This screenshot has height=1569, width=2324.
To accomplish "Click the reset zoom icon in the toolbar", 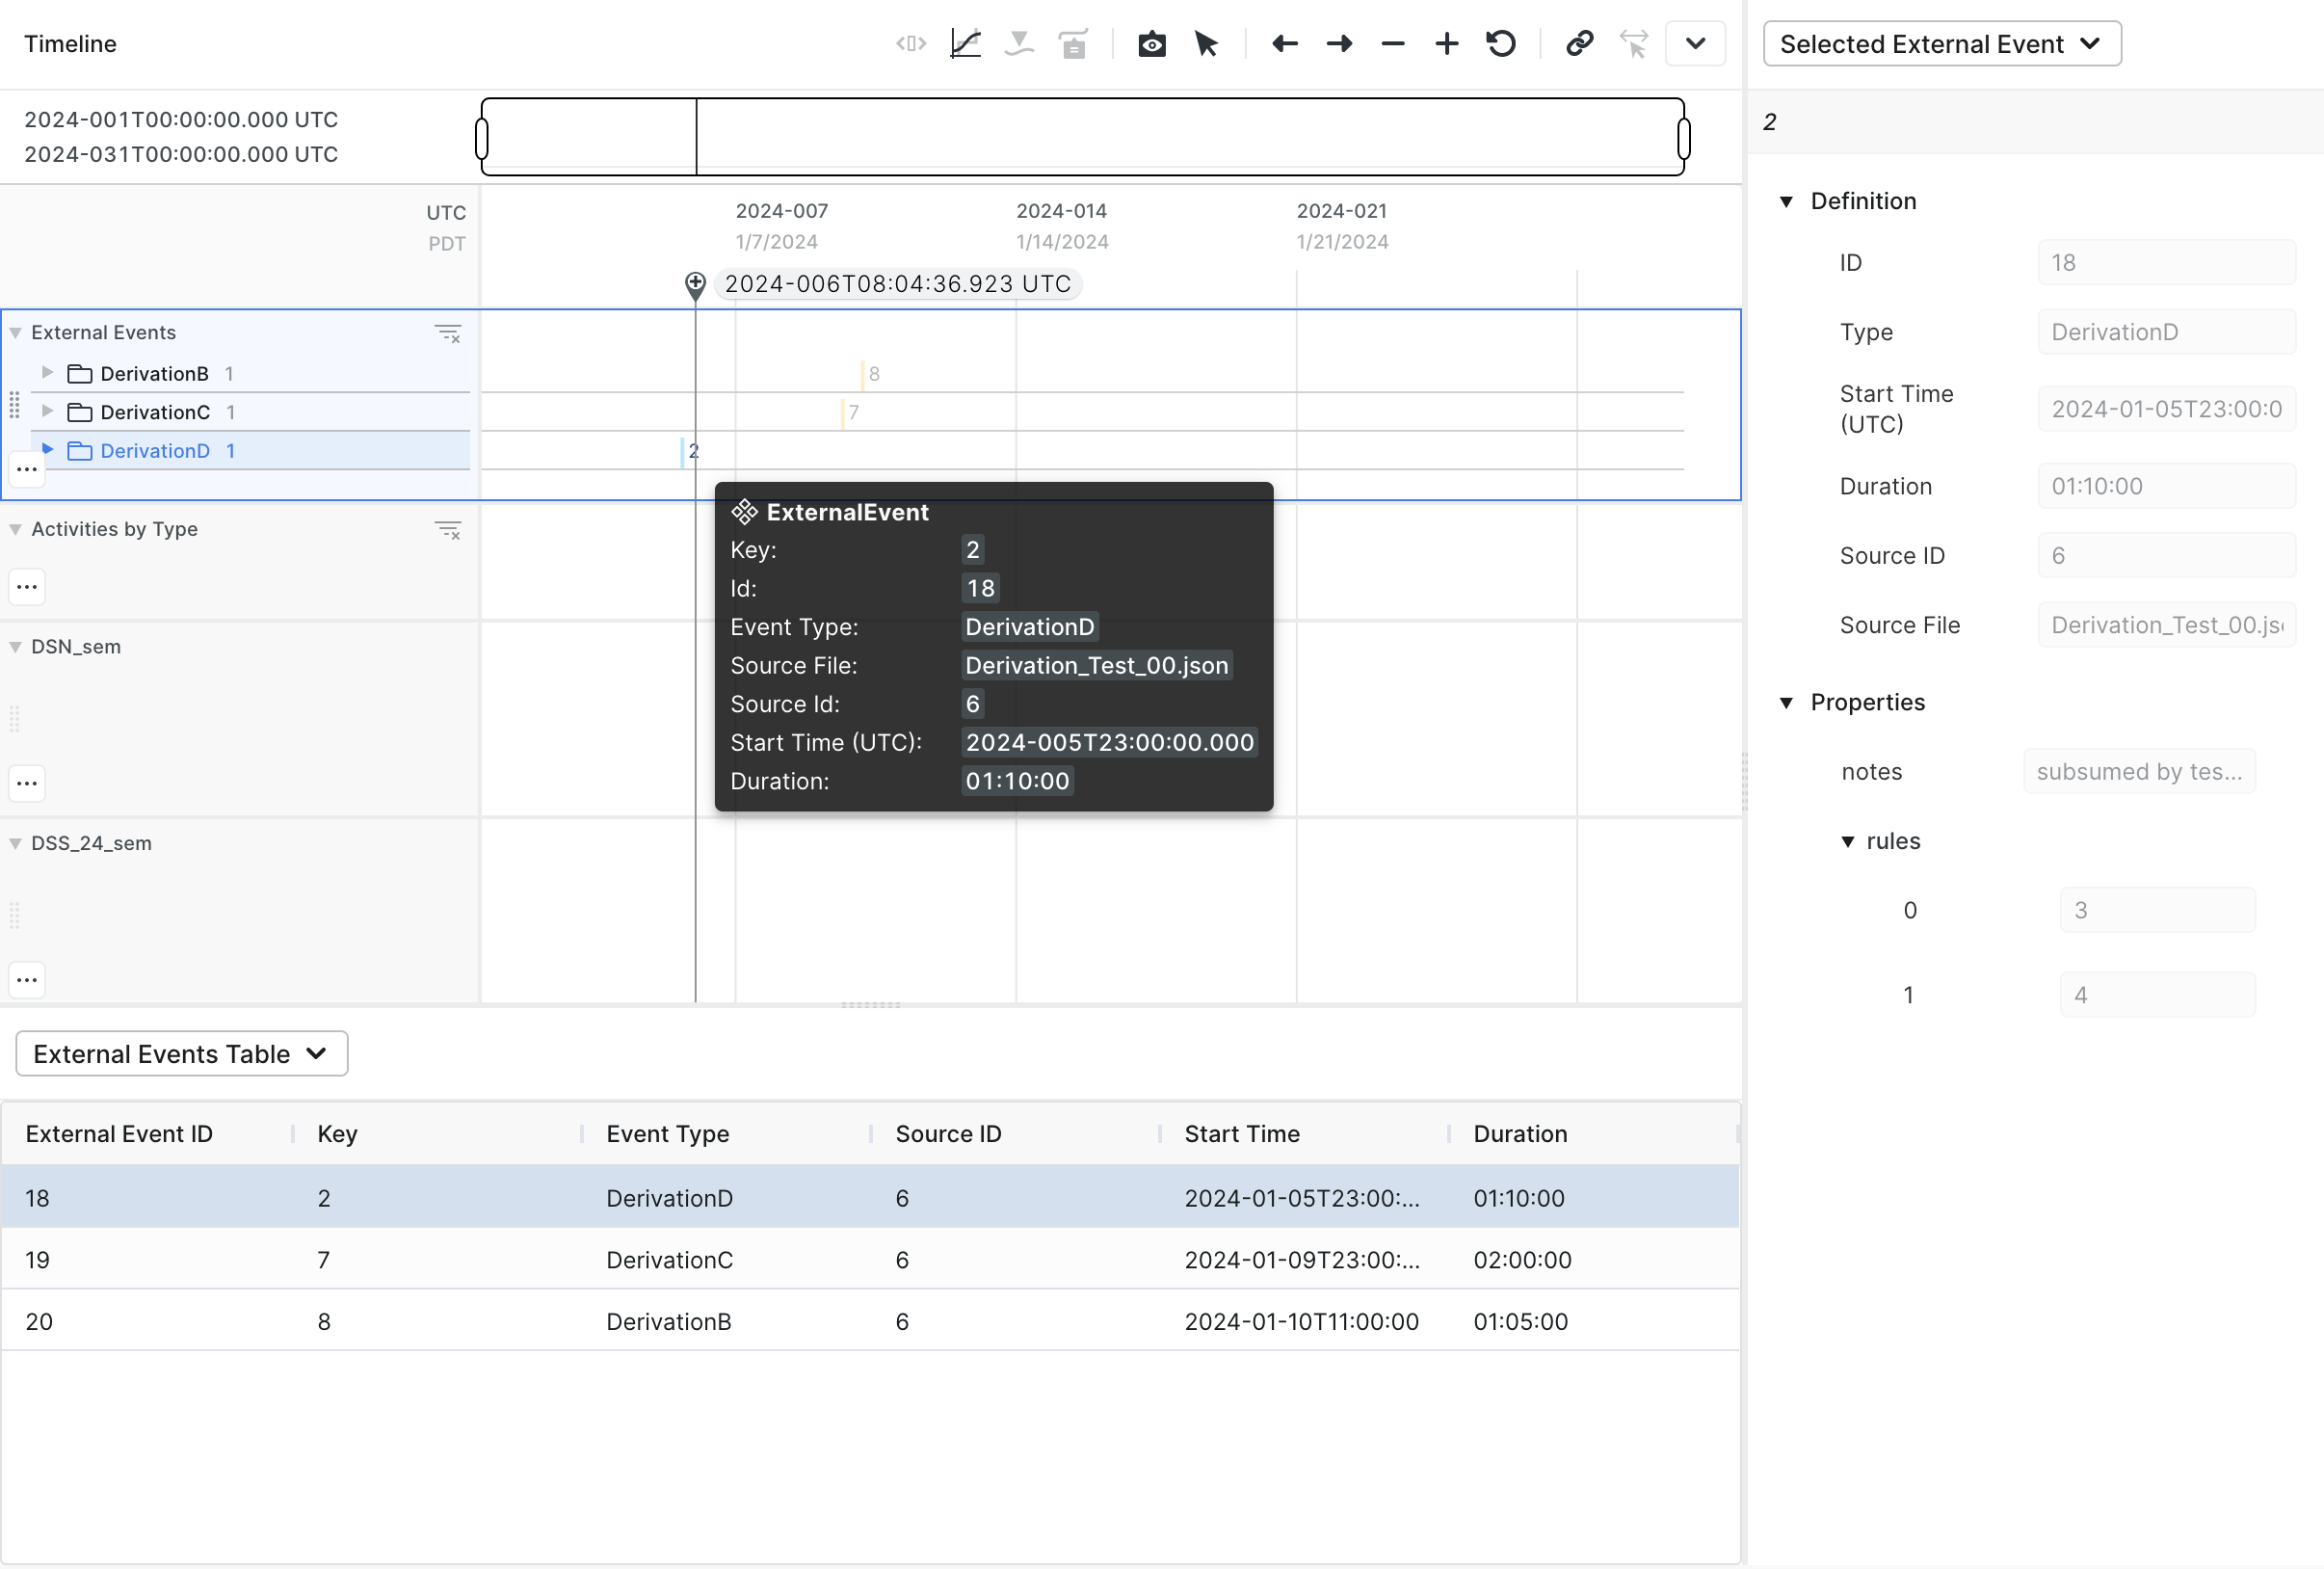I will pos(1501,43).
